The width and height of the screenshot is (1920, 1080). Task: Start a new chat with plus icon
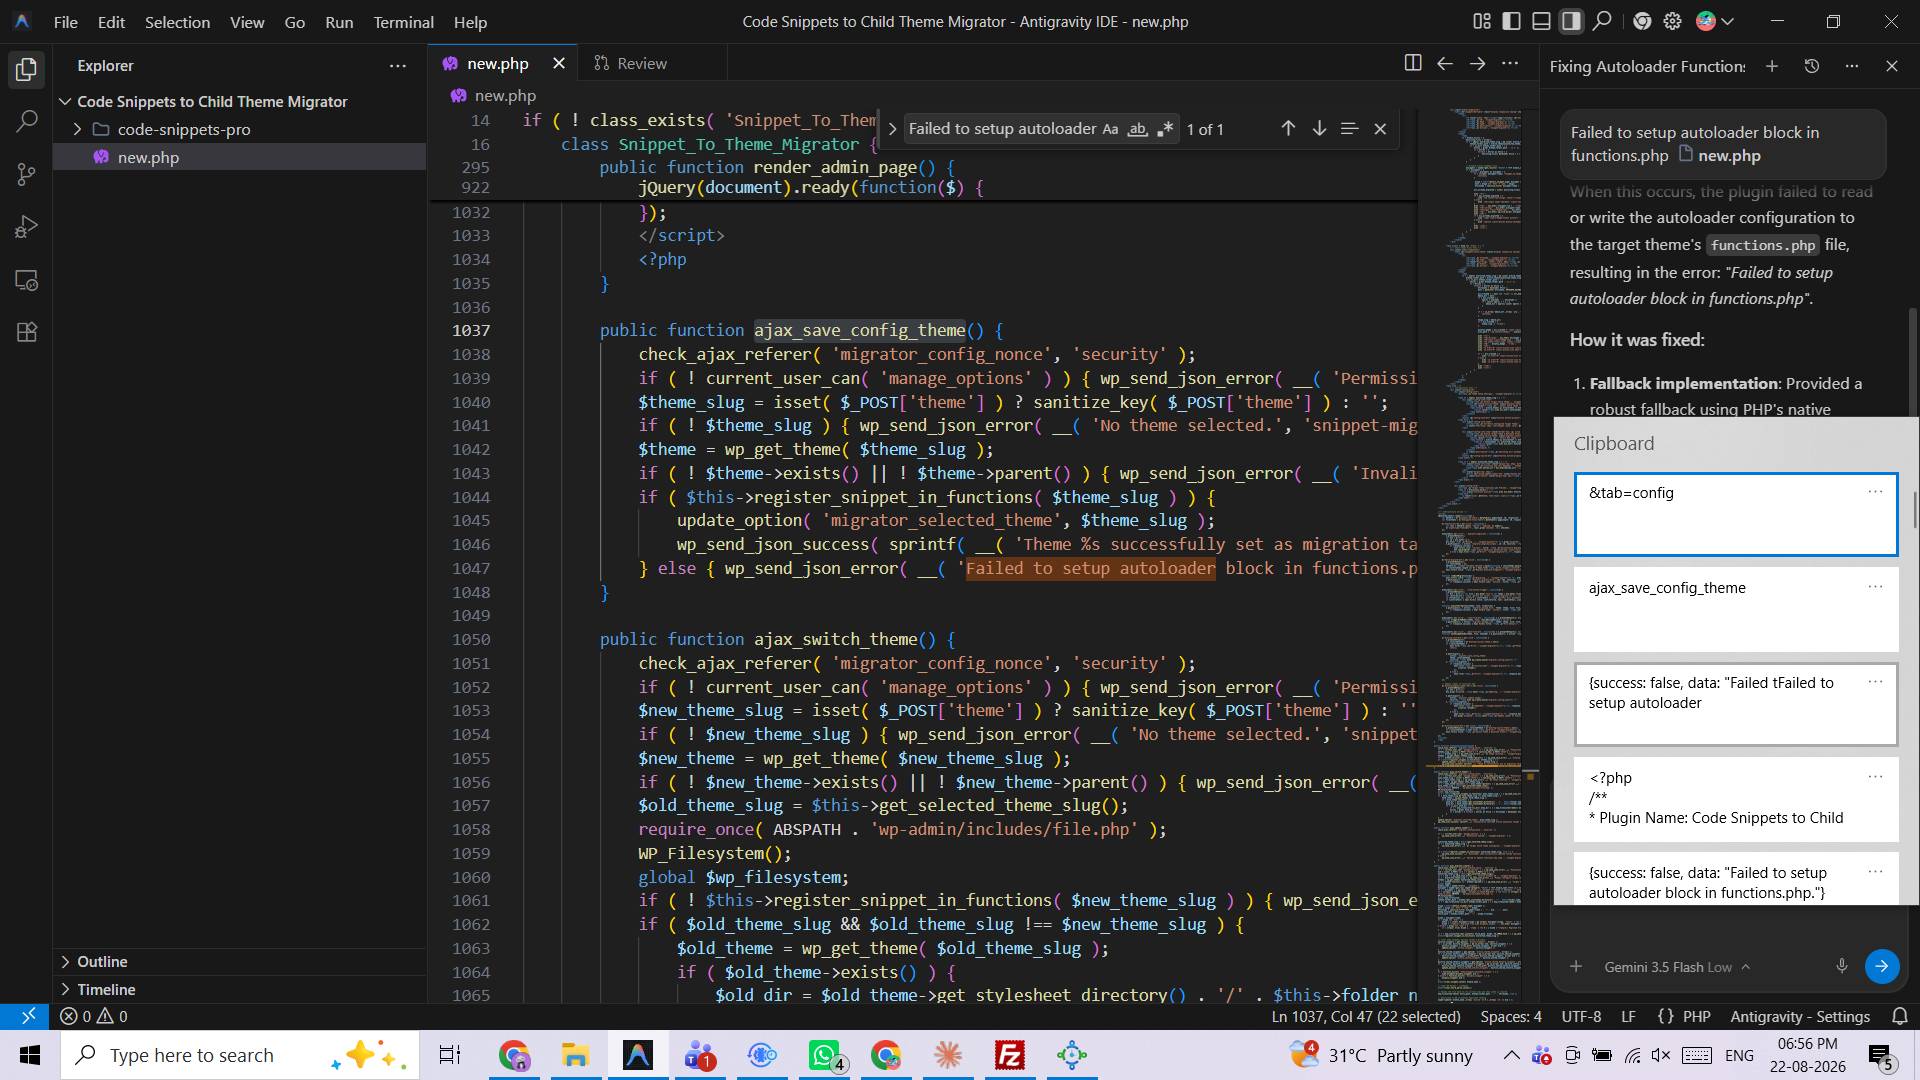(x=1771, y=66)
